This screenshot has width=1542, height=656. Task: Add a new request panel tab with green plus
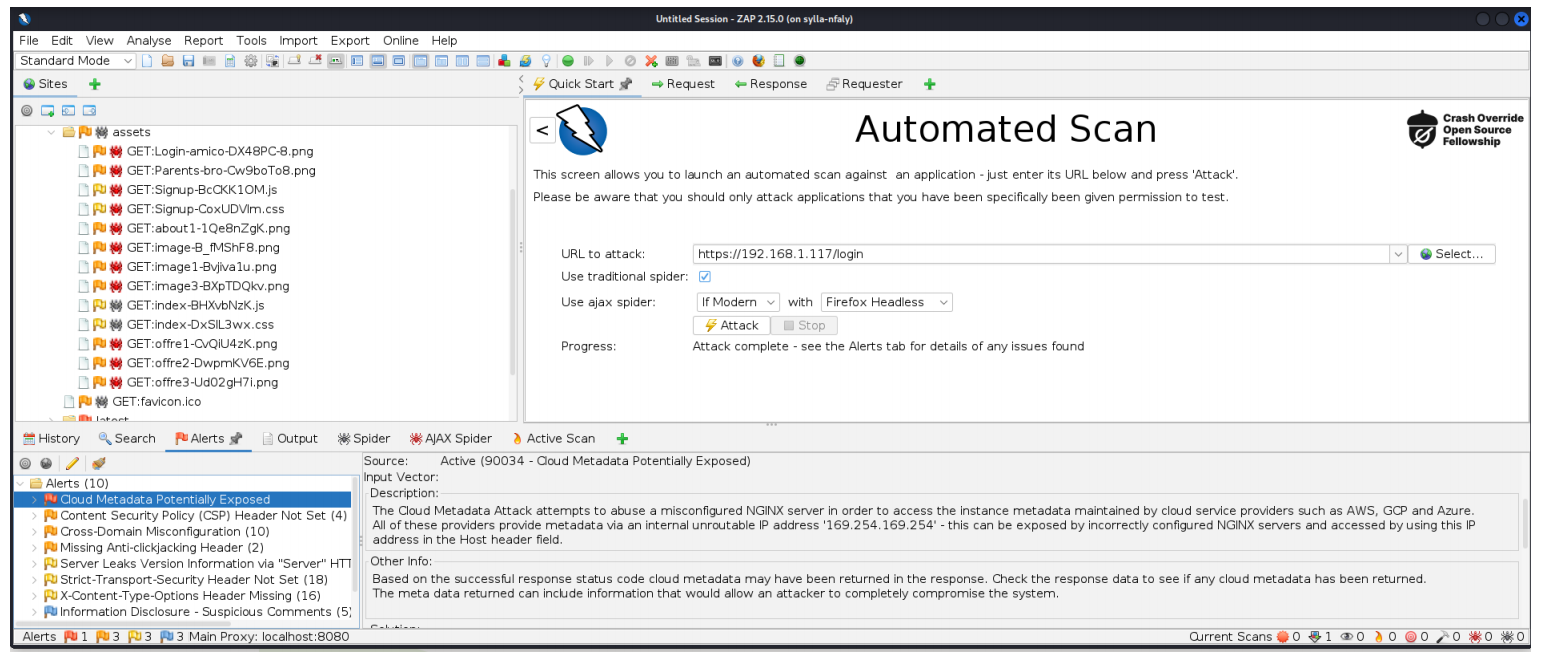pos(929,84)
